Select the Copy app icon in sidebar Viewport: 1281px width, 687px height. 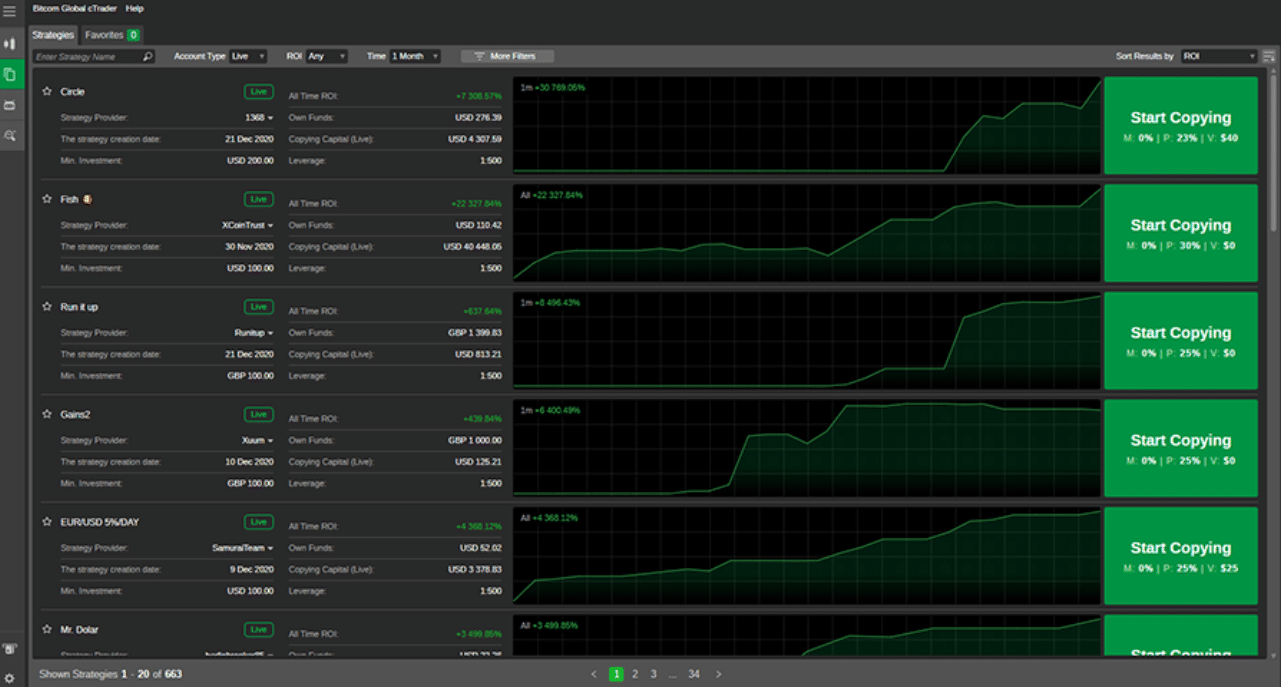(x=10, y=75)
